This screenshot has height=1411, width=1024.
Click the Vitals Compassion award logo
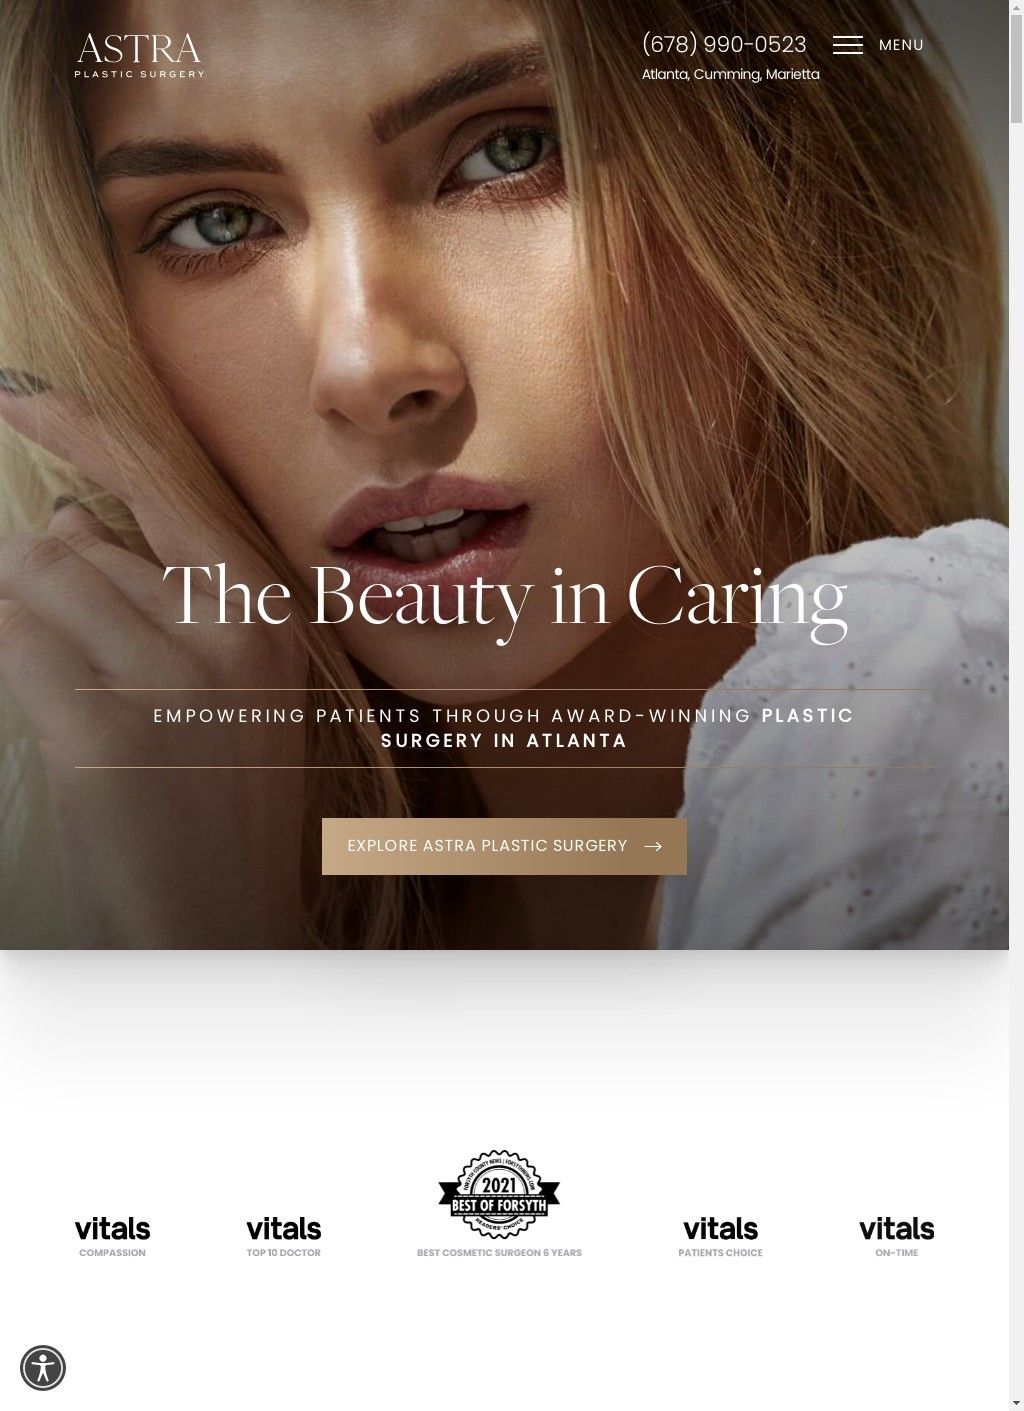coord(112,1235)
